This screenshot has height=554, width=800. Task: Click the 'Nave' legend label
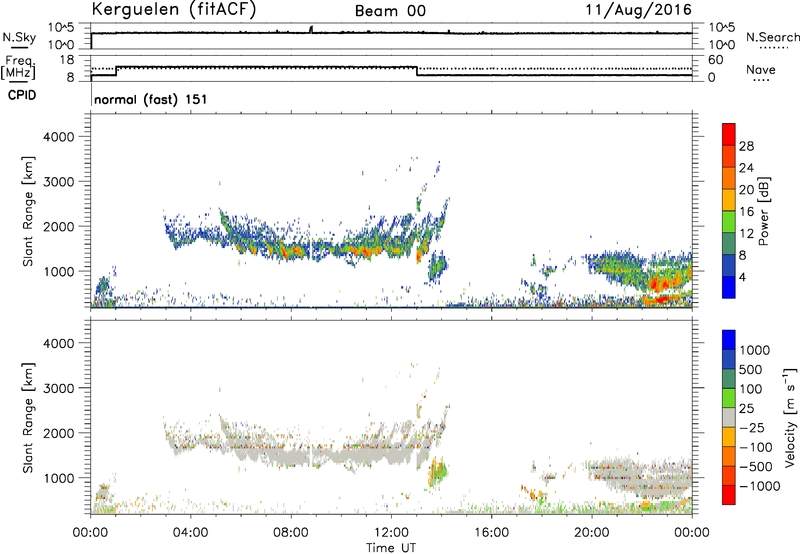[x=761, y=69]
